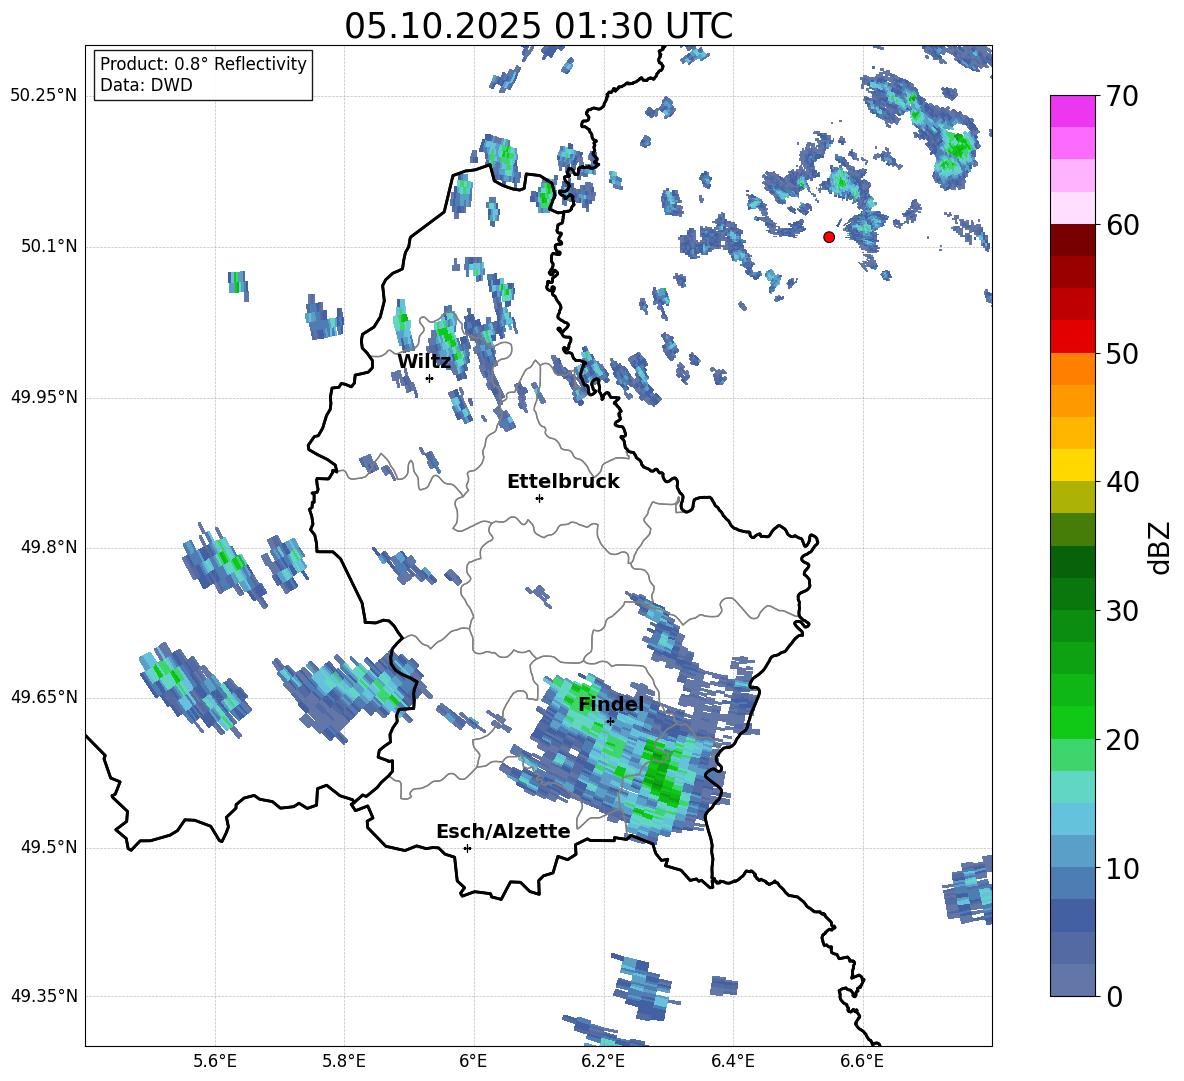Screen dimensions: 1184x1081
Task: Click the 49.8°N latitude label
Action: pyautogui.click(x=49, y=547)
